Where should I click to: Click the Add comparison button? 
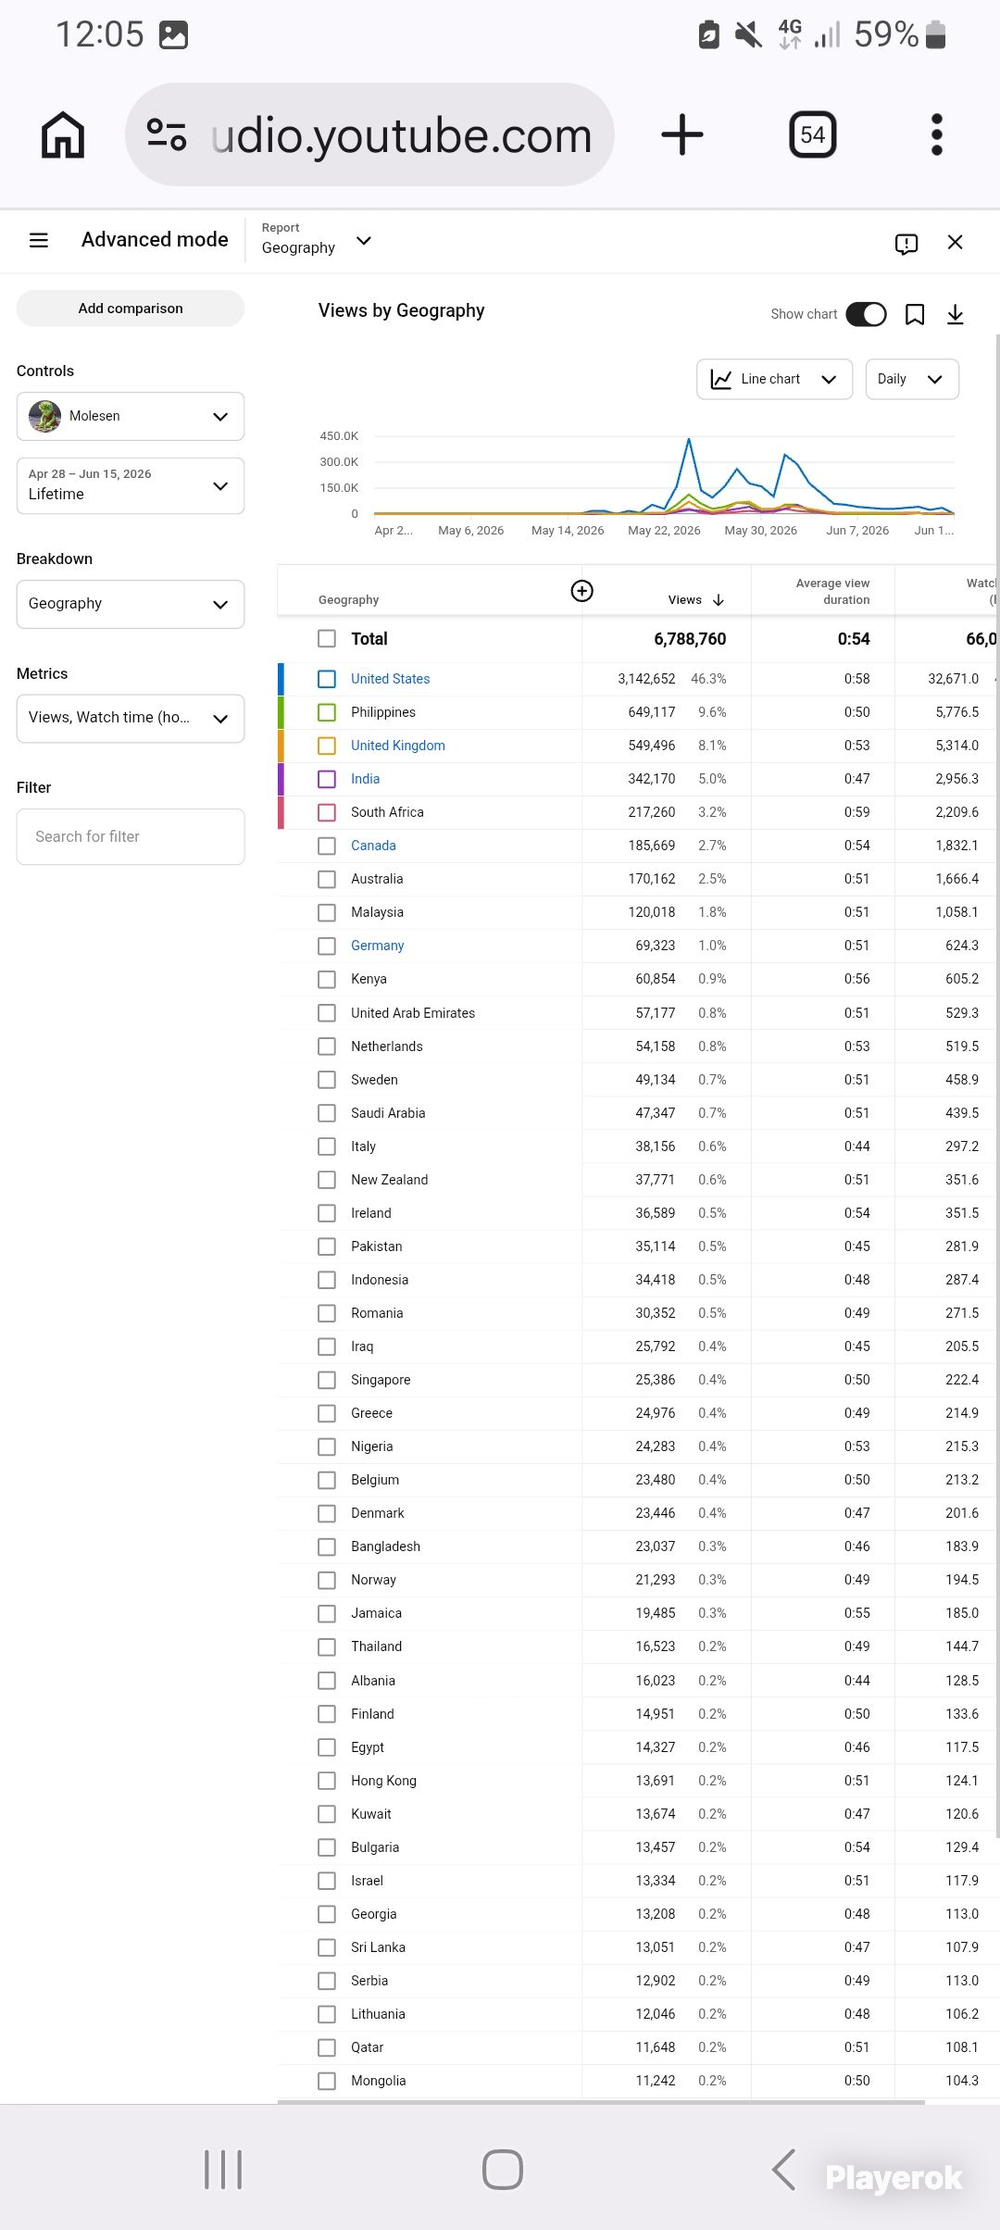pos(130,308)
